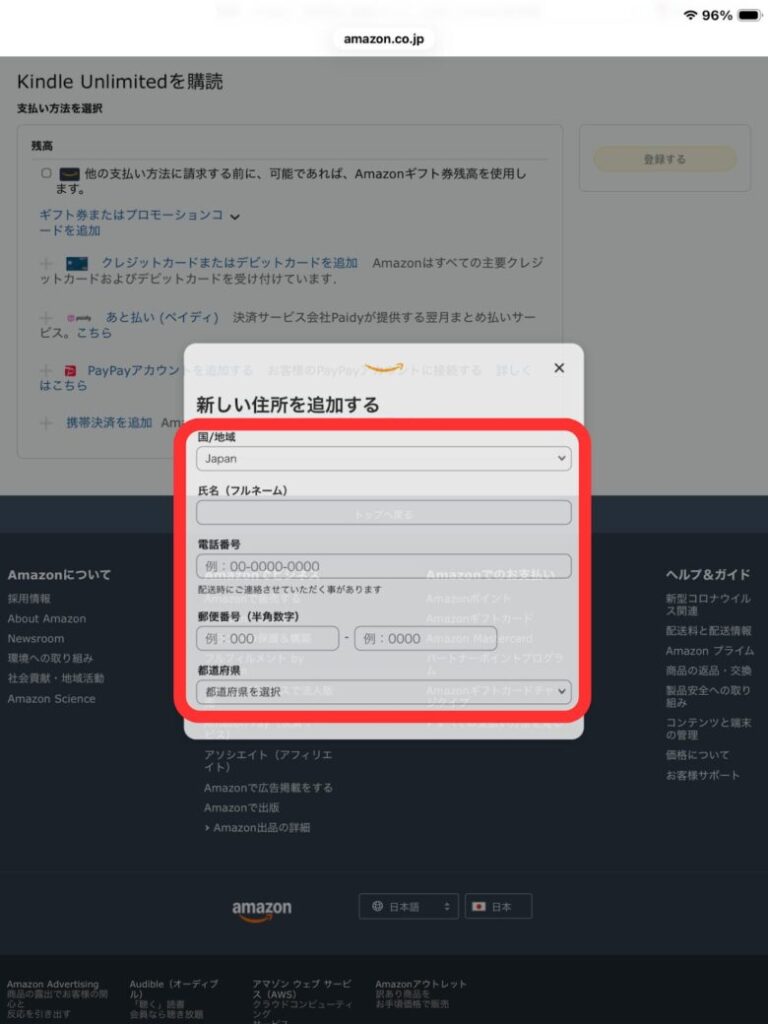768x1024 pixels.
Task: Click the plus icon beside 携帯決済を追加
Action: 46,423
